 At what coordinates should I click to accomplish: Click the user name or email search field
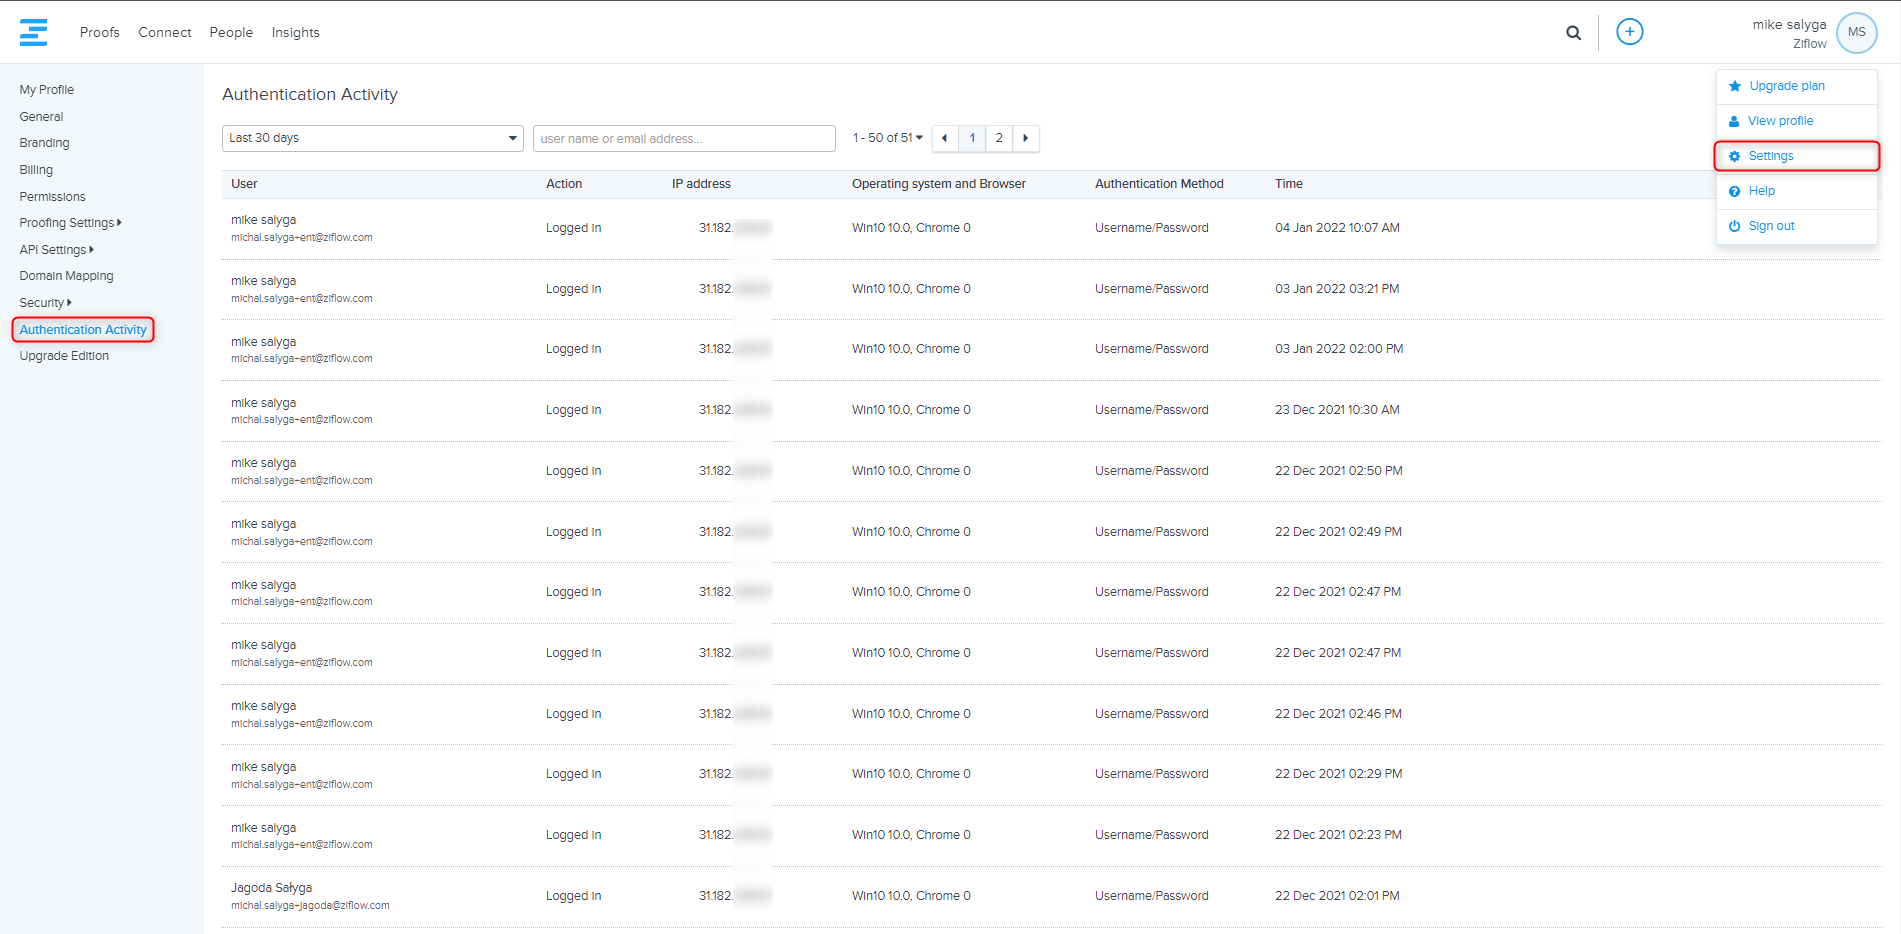tap(683, 138)
